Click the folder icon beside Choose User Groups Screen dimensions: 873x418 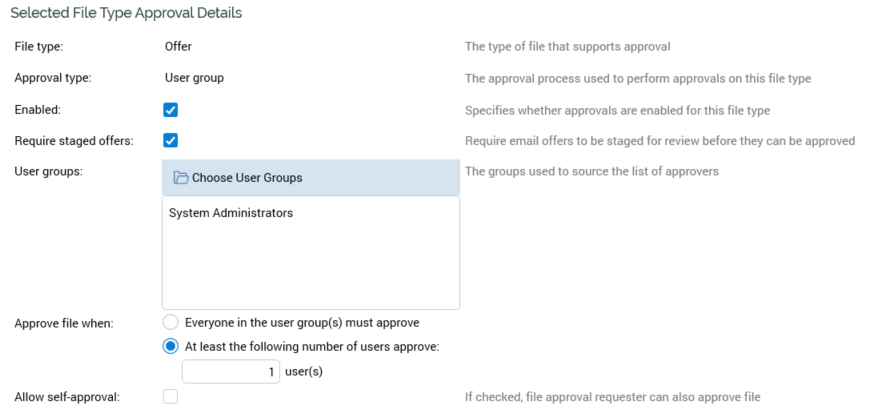181,178
